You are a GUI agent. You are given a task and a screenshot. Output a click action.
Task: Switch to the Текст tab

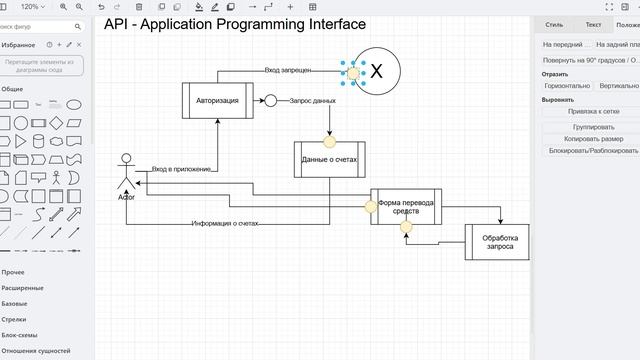pyautogui.click(x=593, y=25)
